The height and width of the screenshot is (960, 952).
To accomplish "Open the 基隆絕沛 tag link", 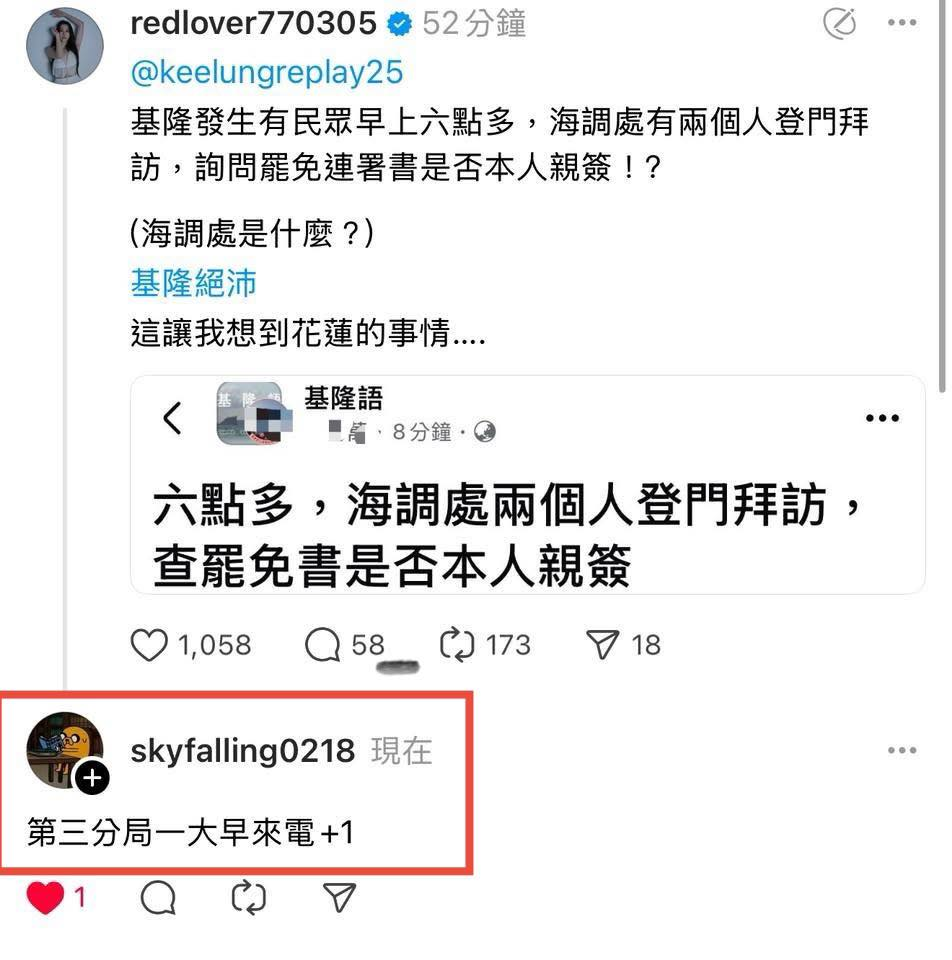I will 193,283.
